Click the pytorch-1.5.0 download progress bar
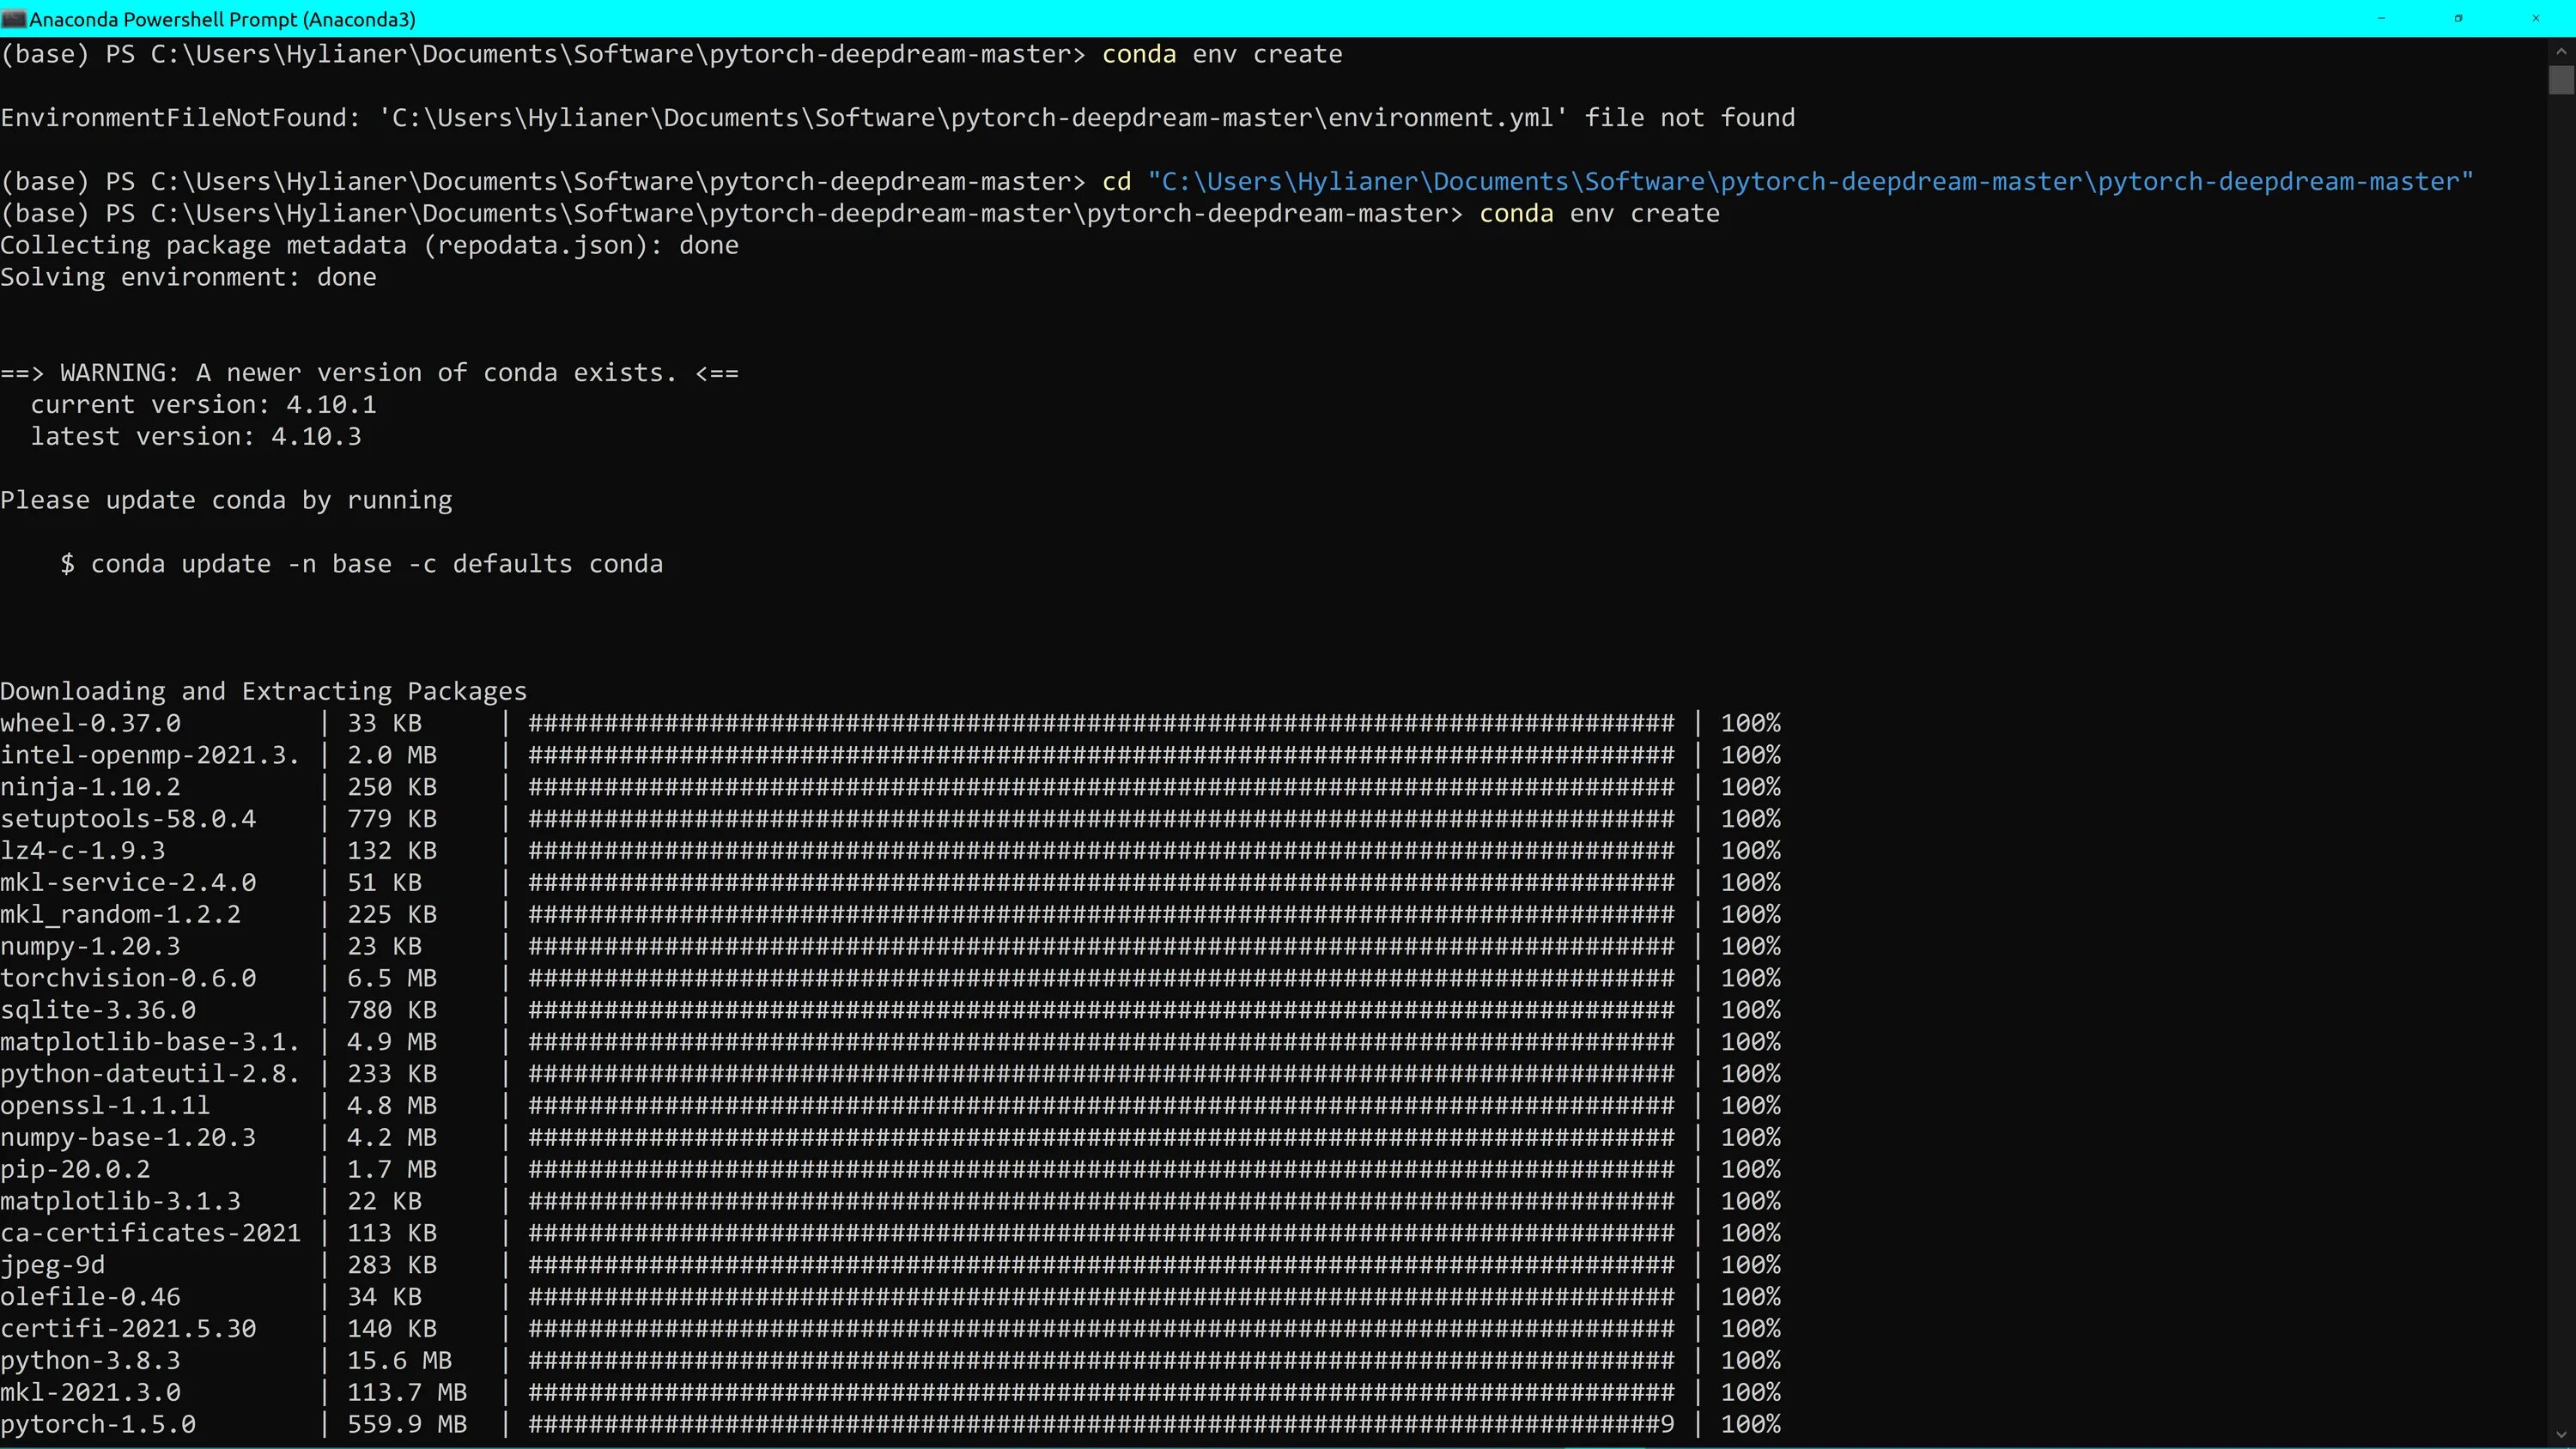The image size is (2576, 1449). [1100, 1424]
